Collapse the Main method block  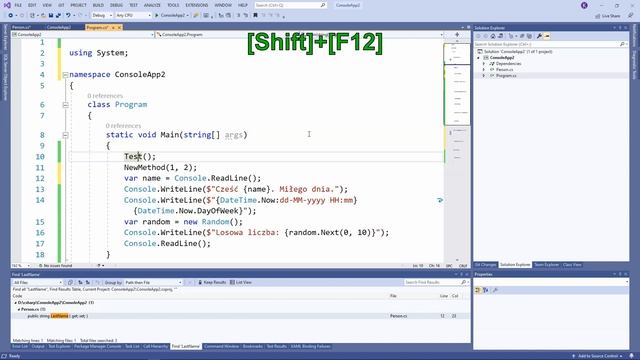click(x=65, y=135)
